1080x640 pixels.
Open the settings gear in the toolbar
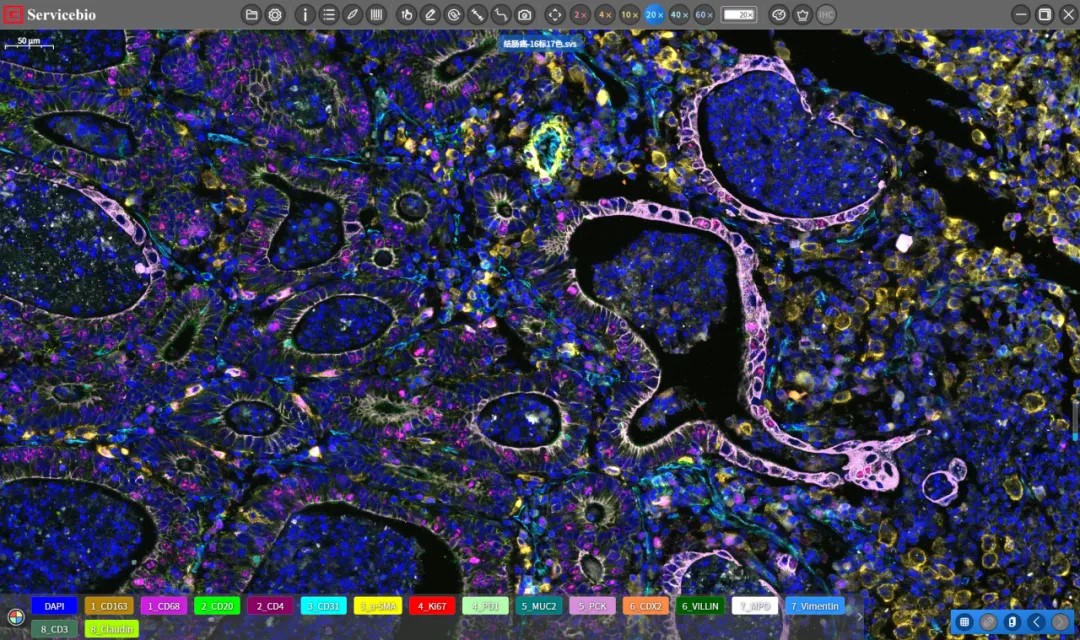[275, 15]
